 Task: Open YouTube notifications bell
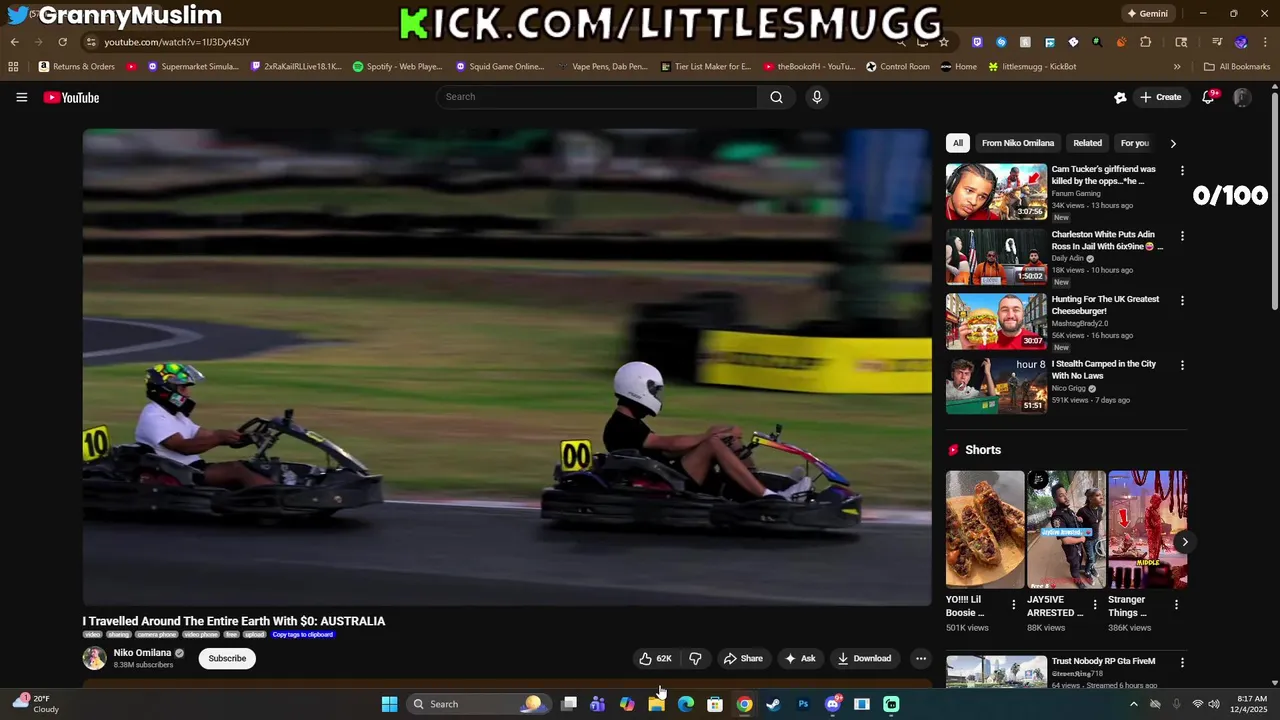[x=1209, y=97]
